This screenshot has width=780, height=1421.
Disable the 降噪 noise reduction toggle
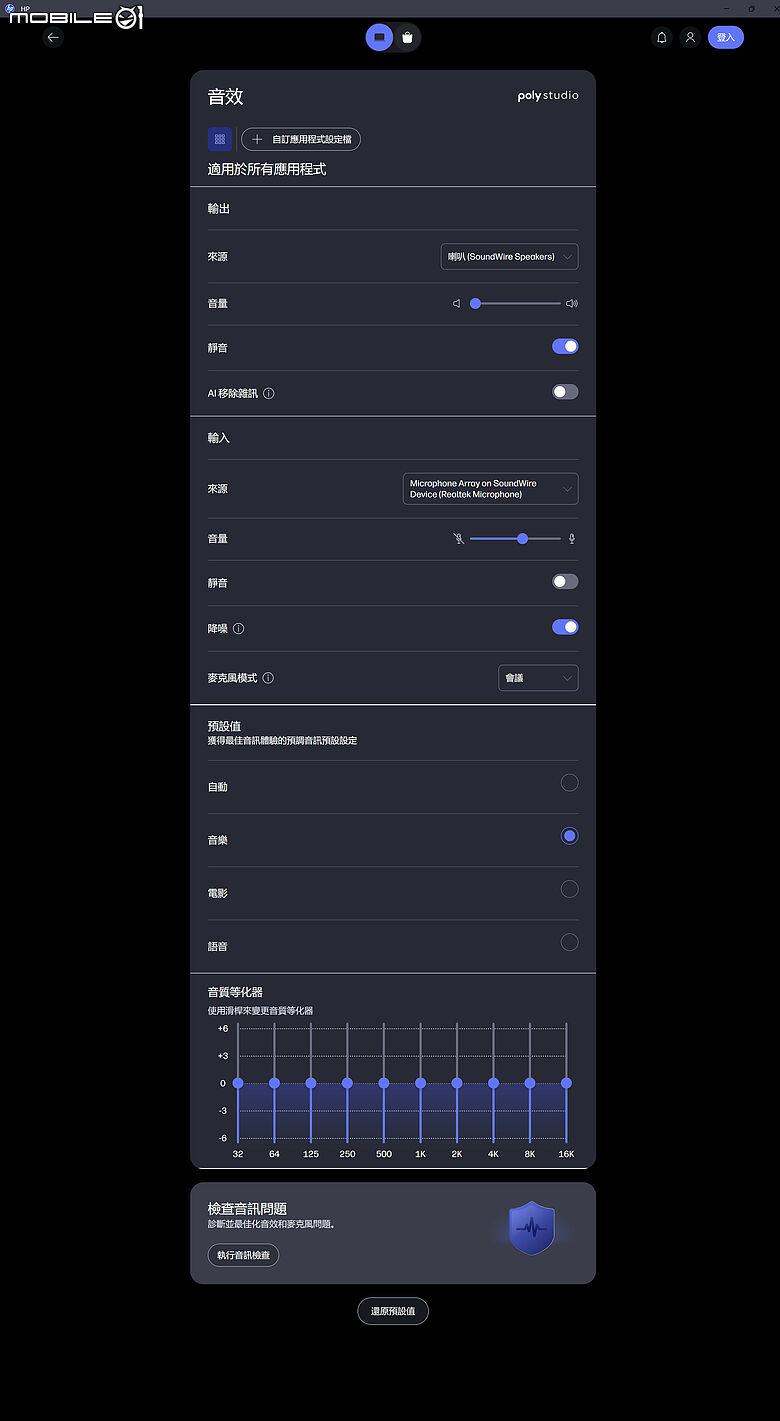pyautogui.click(x=565, y=627)
